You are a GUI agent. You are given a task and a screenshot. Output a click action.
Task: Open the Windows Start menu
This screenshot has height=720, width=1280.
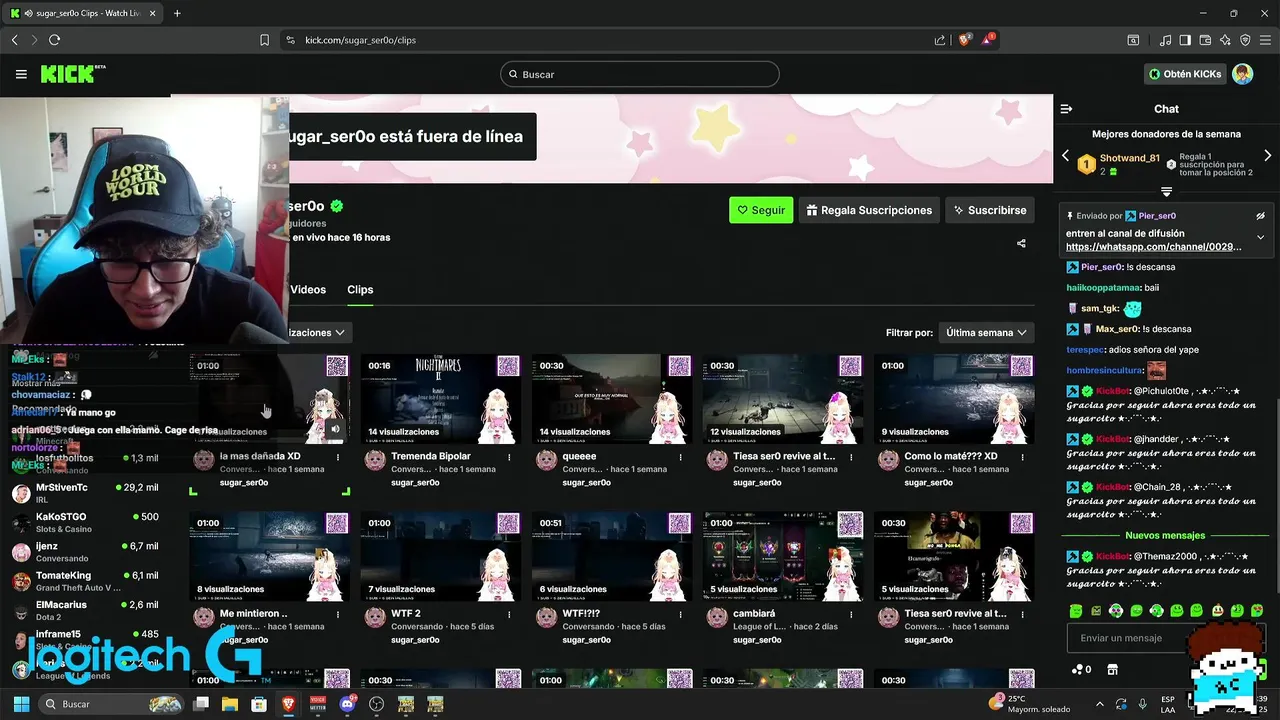pos(21,704)
